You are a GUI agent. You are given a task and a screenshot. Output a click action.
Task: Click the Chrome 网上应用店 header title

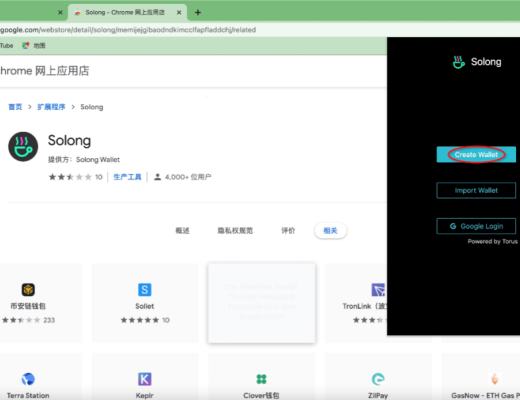click(45, 71)
